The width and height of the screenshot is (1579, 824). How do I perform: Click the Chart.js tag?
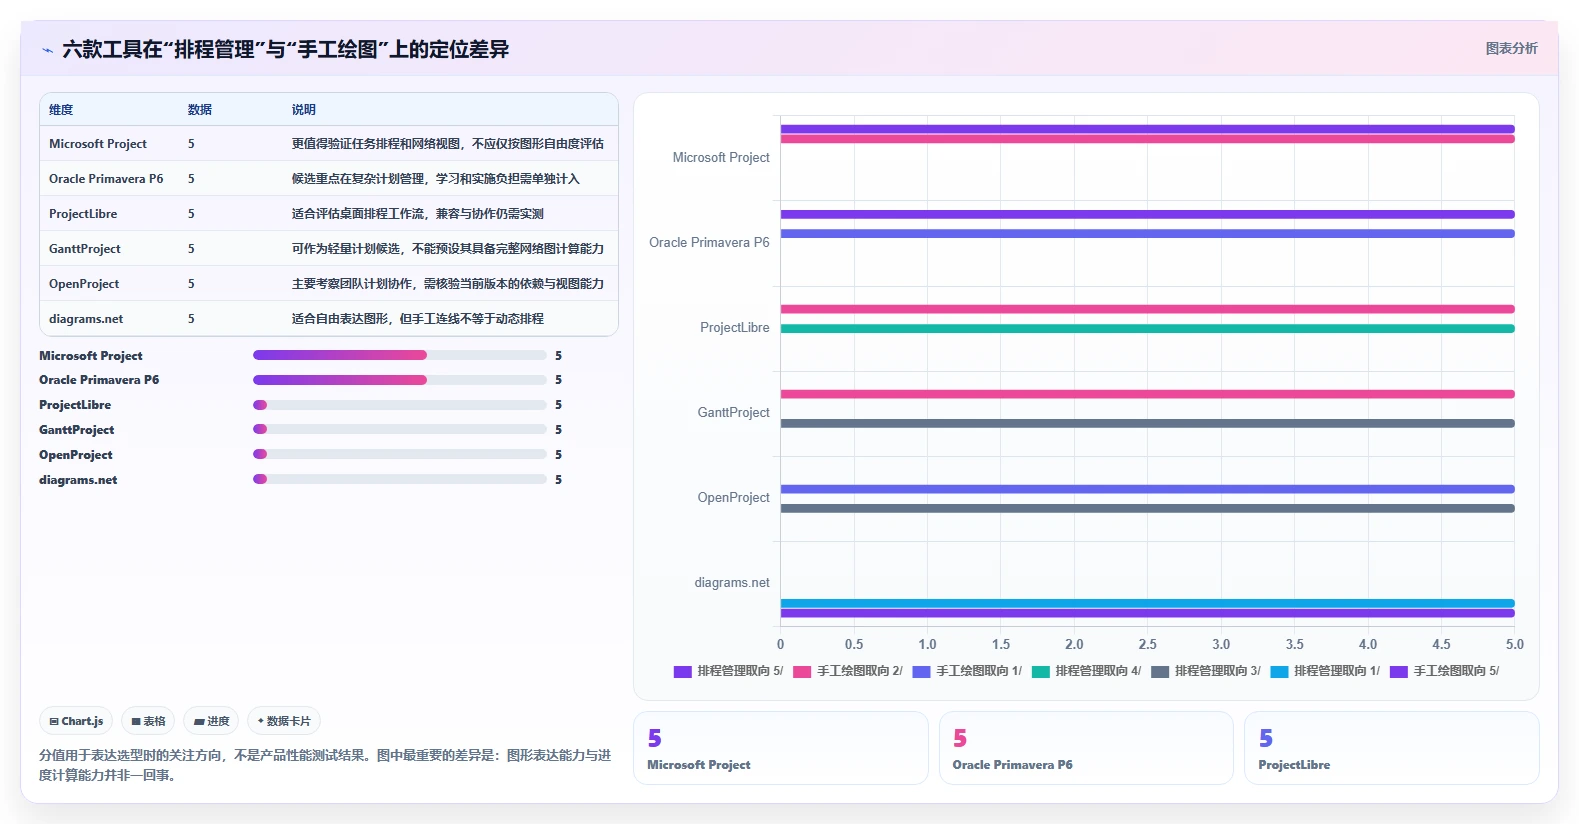[x=76, y=721]
